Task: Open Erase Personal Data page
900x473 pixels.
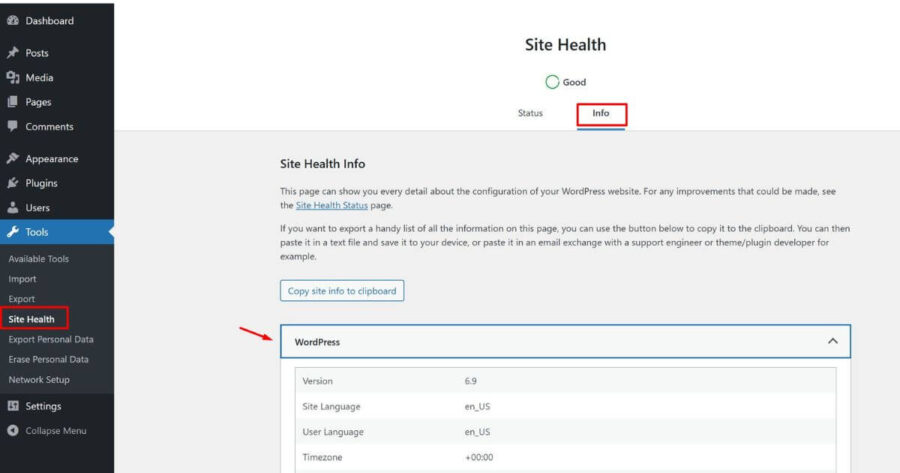Action: (48, 359)
